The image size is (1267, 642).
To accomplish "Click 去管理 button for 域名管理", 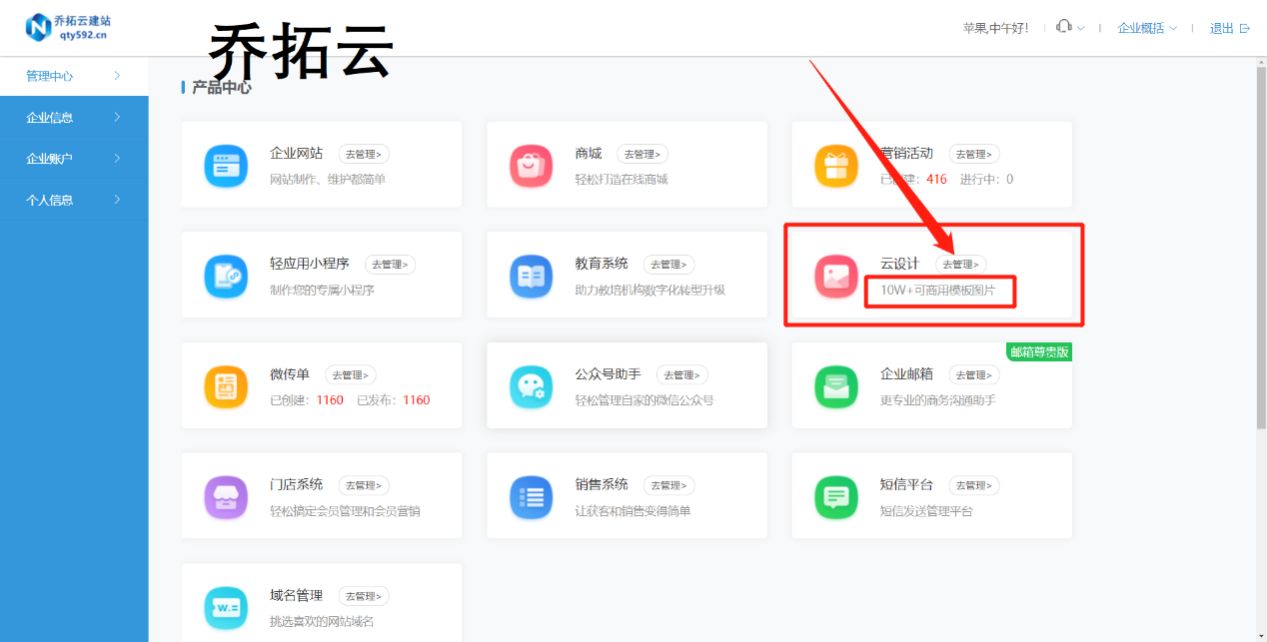I will tap(364, 596).
